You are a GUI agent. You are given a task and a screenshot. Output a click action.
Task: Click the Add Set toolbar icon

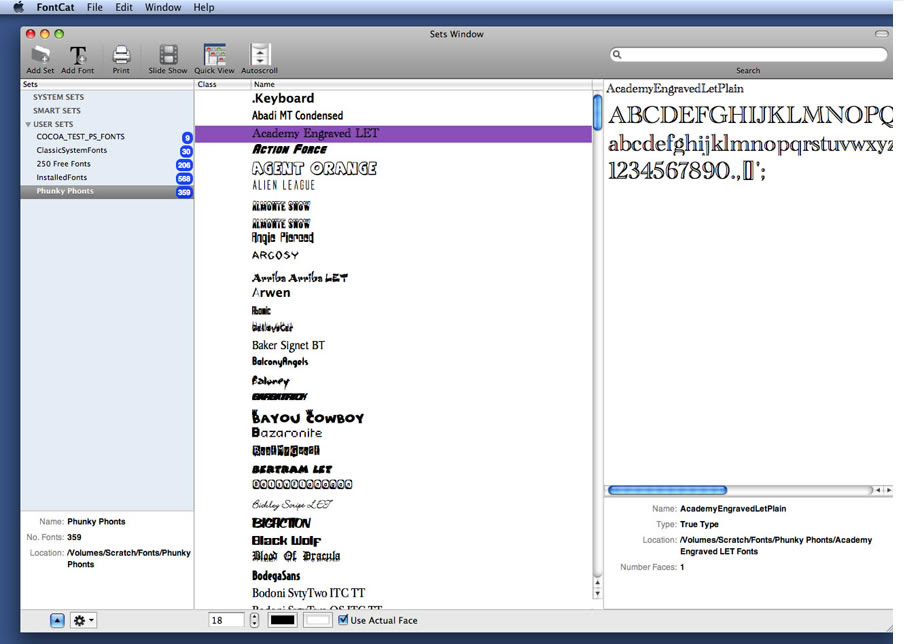(41, 56)
